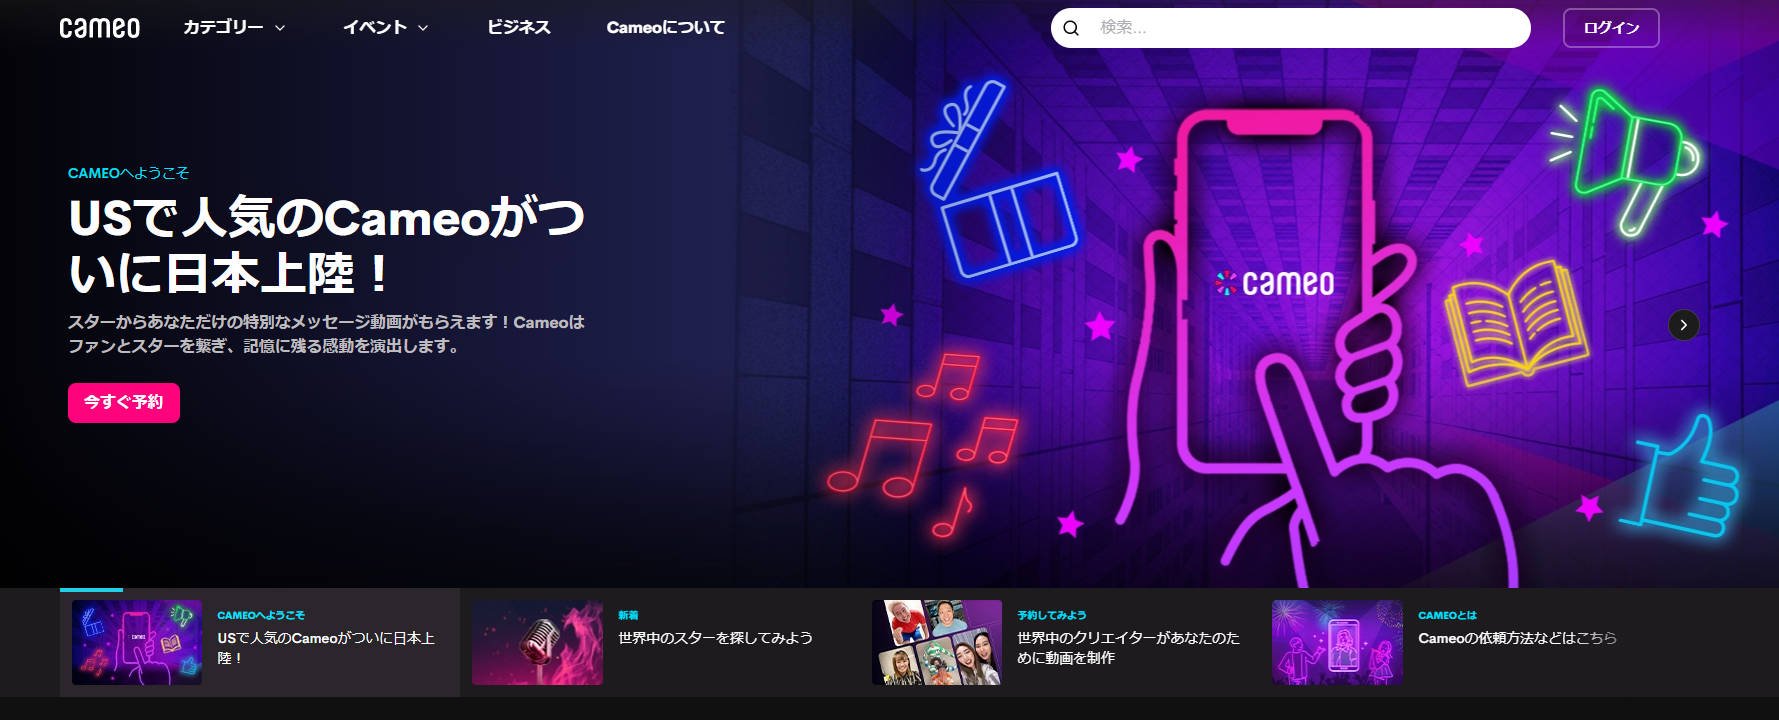This screenshot has width=1779, height=720.
Task: Go to the ビジネス page
Action: coord(519,28)
